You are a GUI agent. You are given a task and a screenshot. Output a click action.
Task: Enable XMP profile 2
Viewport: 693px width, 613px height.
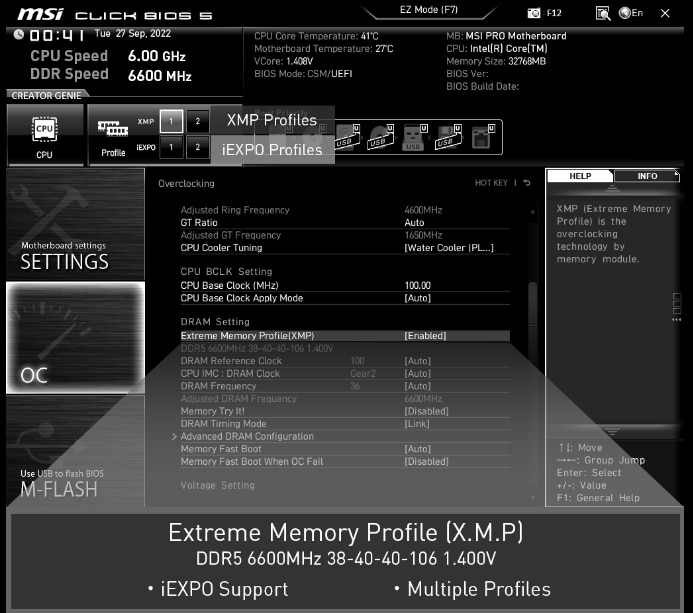tap(197, 121)
